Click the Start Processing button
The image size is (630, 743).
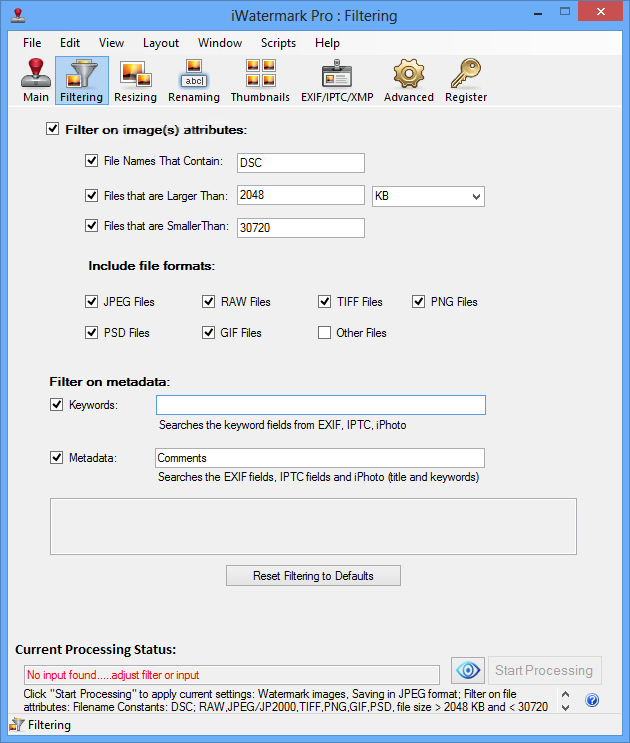pyautogui.click(x=545, y=670)
